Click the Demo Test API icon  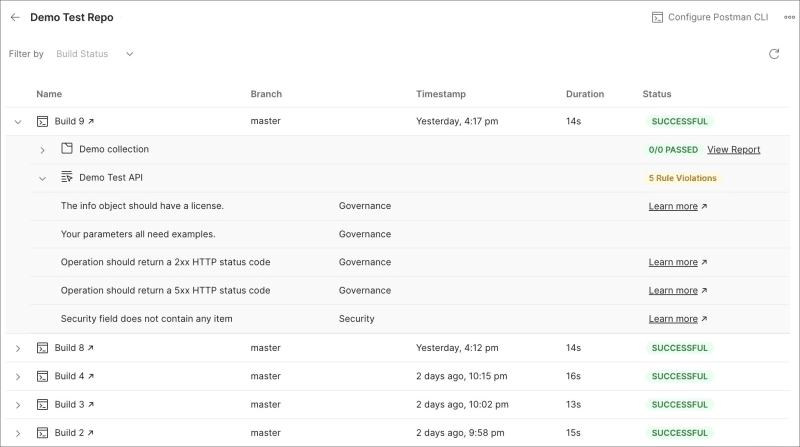point(67,177)
